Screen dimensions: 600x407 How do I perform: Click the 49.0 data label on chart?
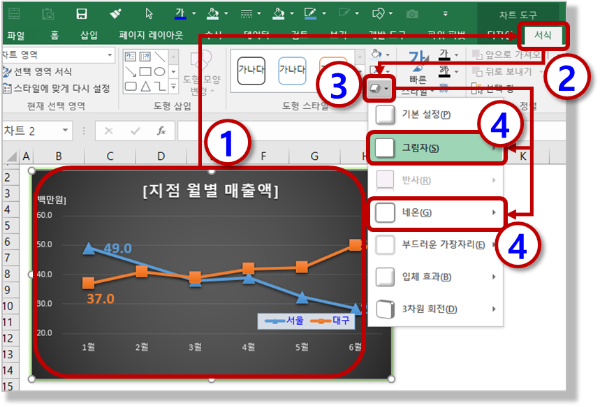pos(117,249)
